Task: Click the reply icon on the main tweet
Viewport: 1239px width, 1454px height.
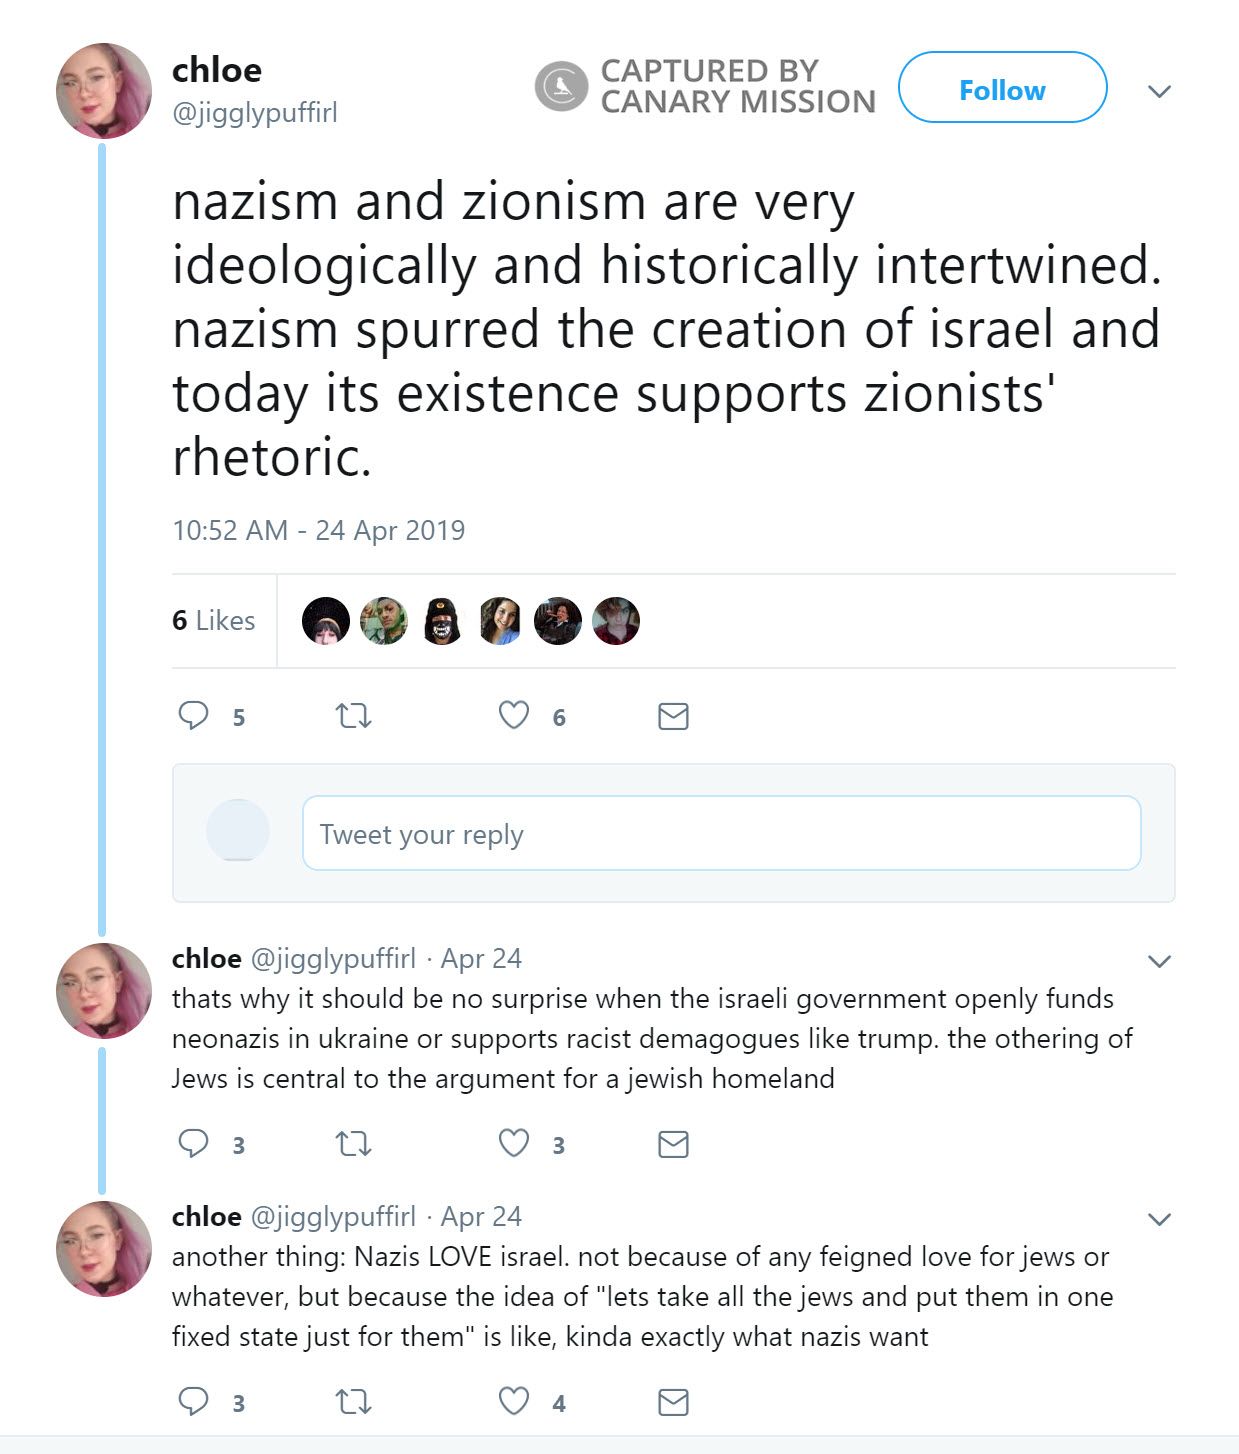Action: pyautogui.click(x=193, y=715)
